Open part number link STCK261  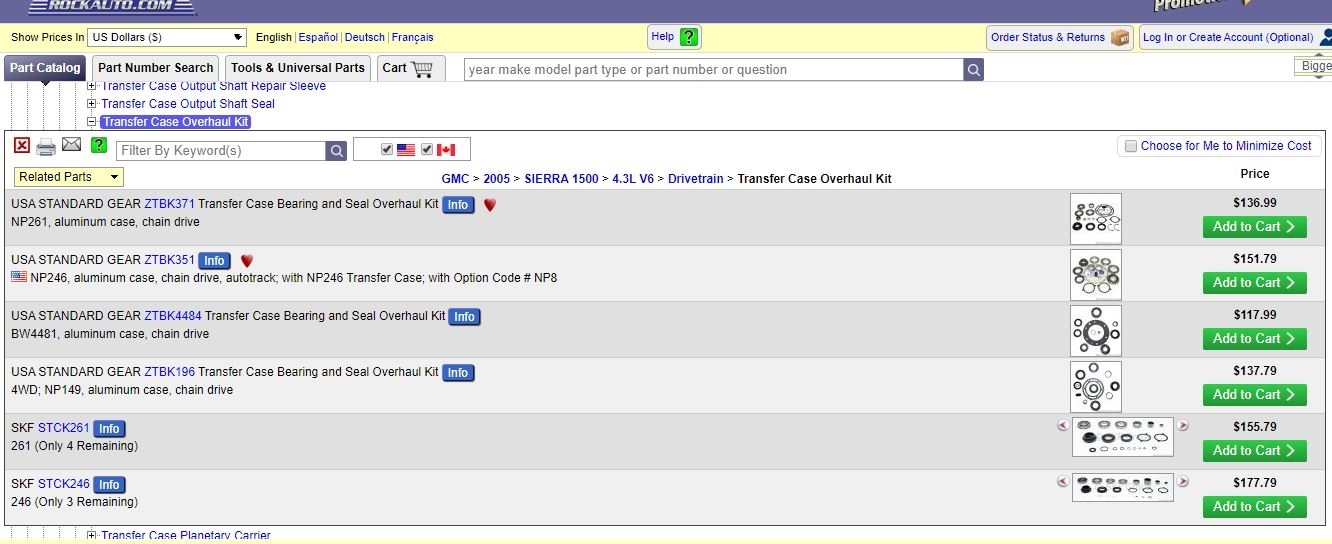point(64,428)
